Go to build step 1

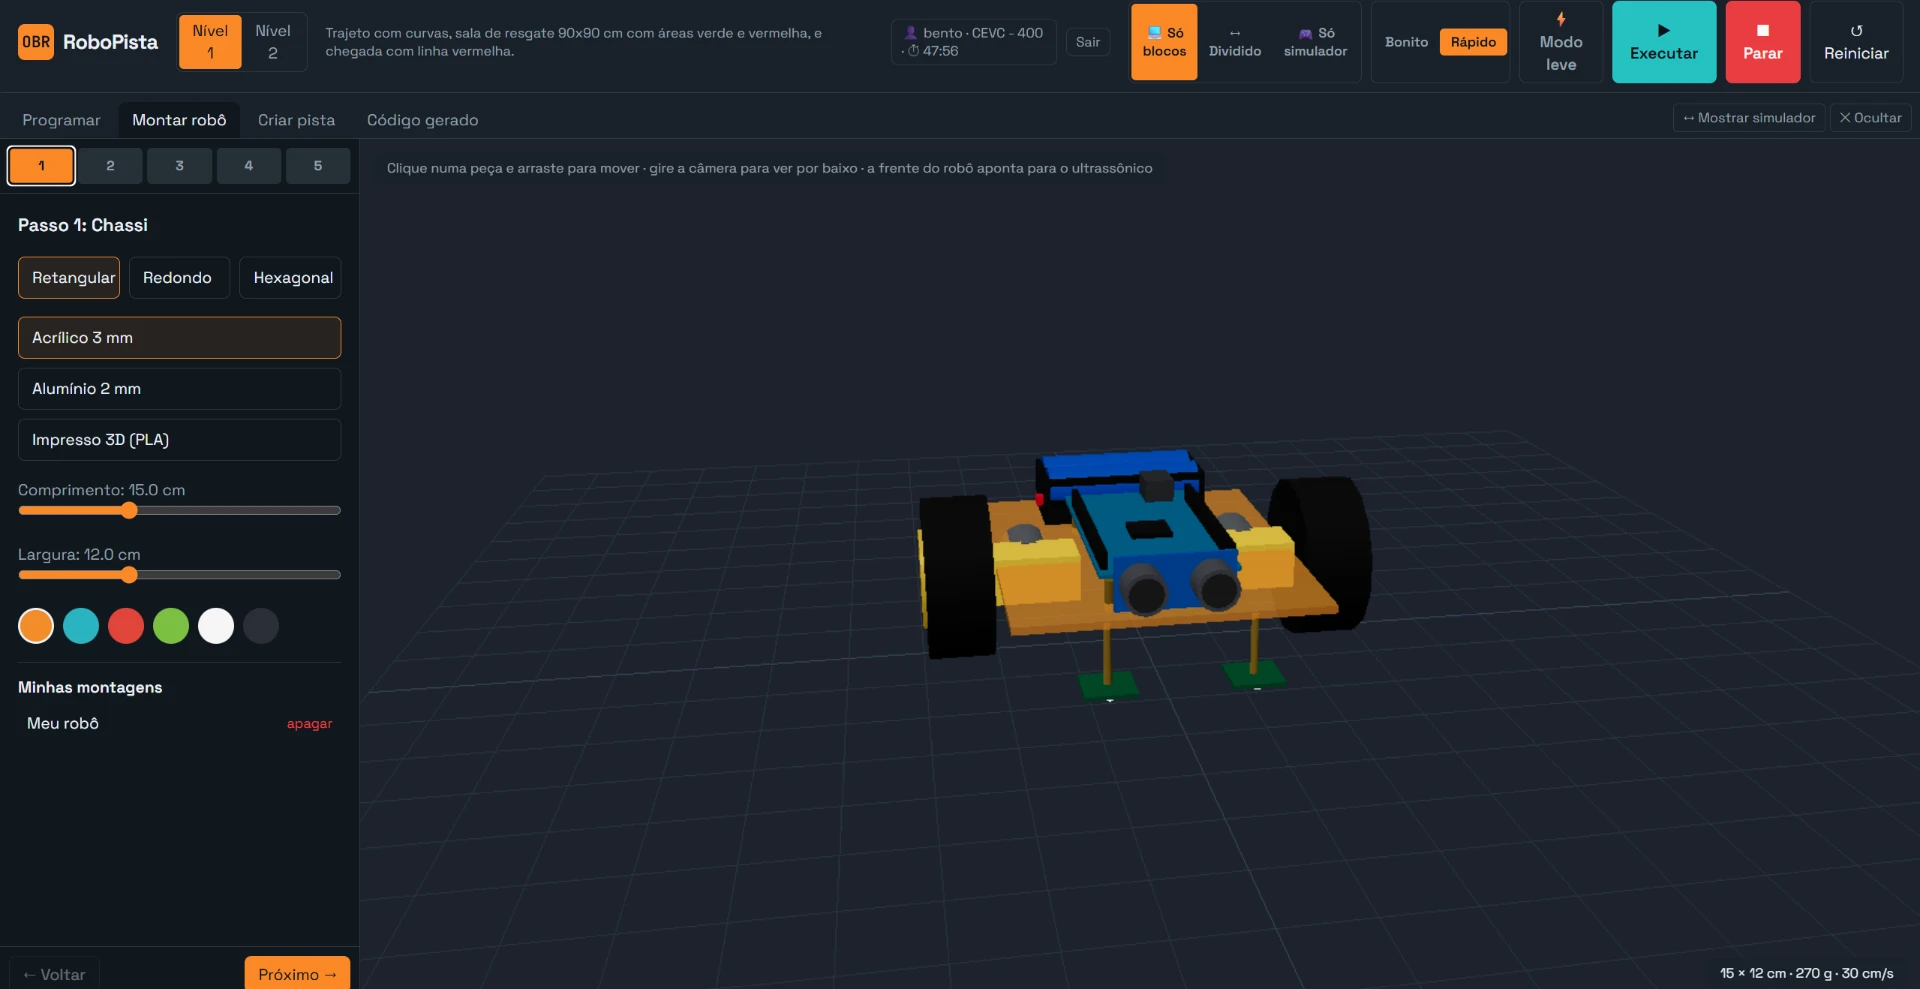(41, 166)
